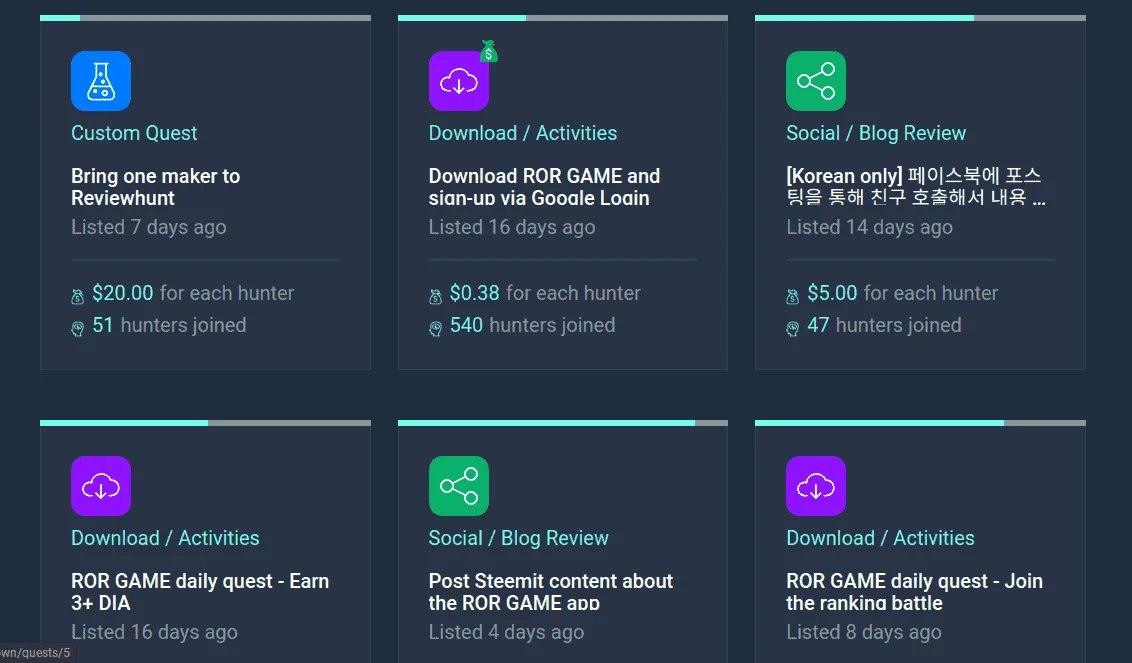Click '$0.38 for each hunter' text
The height and width of the screenshot is (663, 1132).
(x=545, y=293)
